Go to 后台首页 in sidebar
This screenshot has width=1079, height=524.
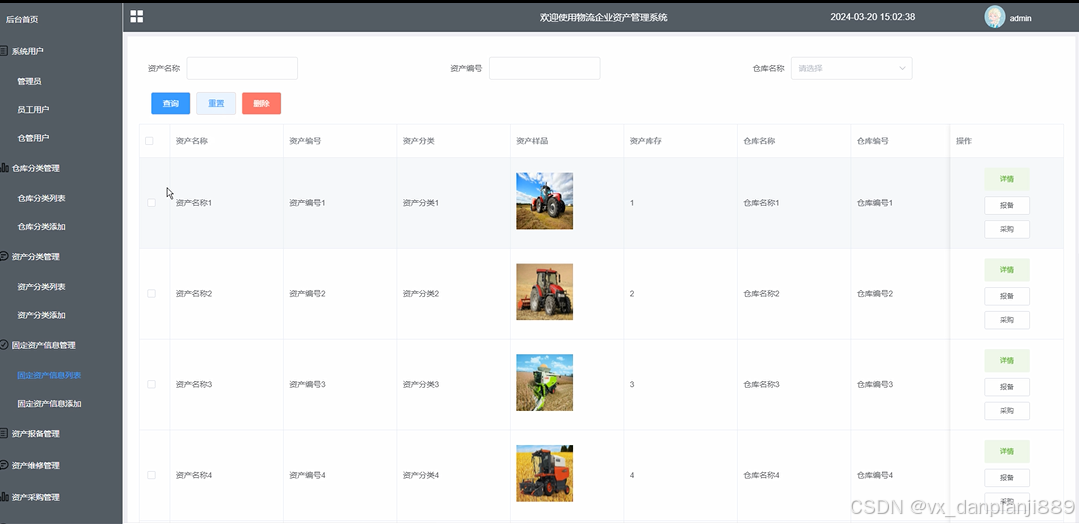[x=22, y=19]
